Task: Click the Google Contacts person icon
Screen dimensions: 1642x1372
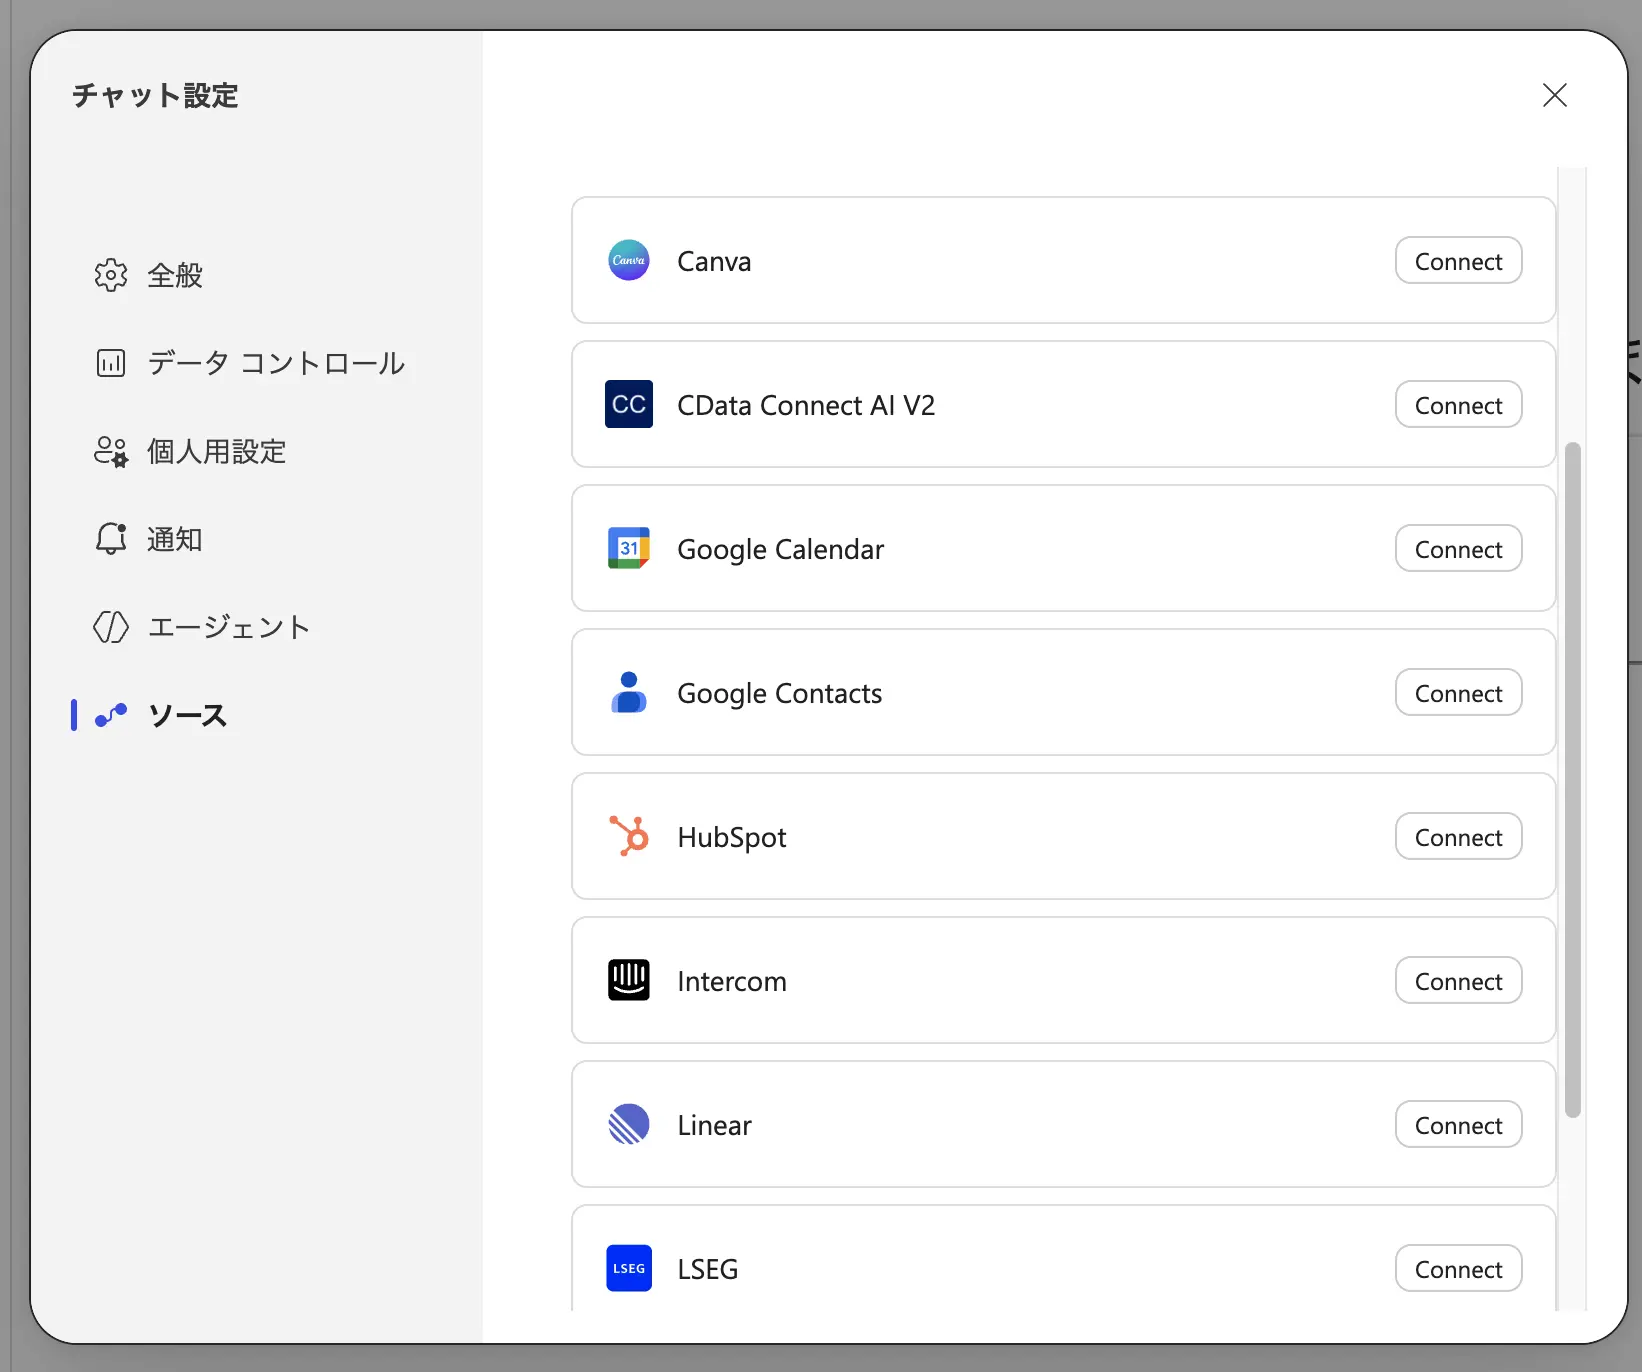Action: (629, 692)
